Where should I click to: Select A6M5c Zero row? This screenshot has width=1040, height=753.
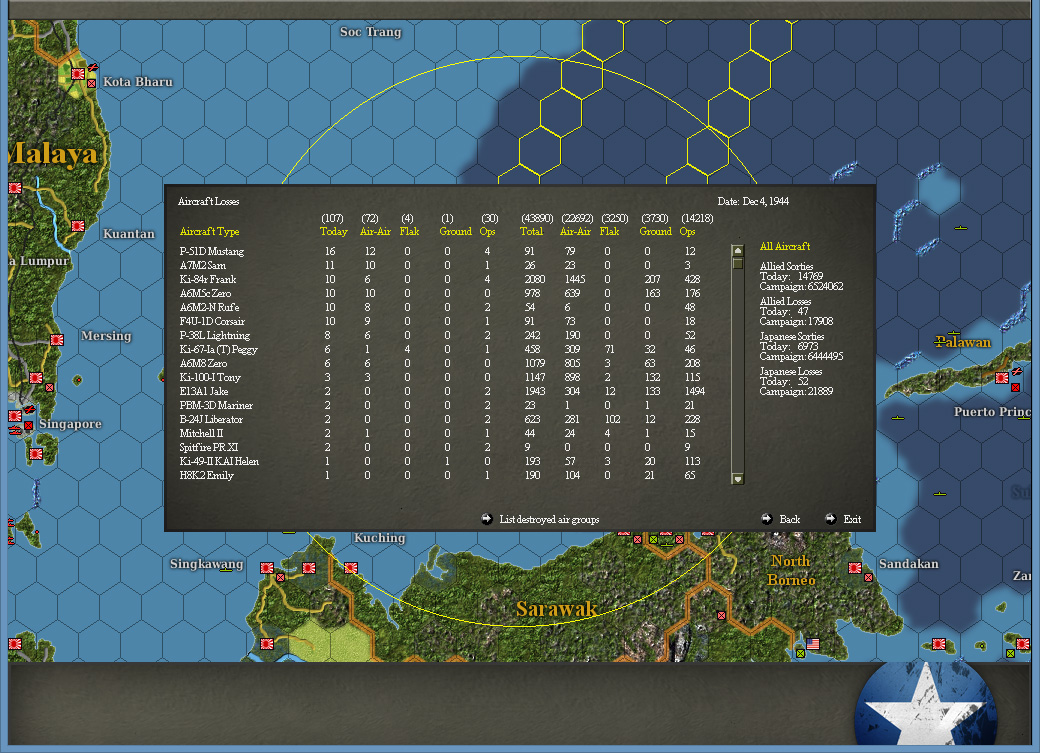[441, 293]
